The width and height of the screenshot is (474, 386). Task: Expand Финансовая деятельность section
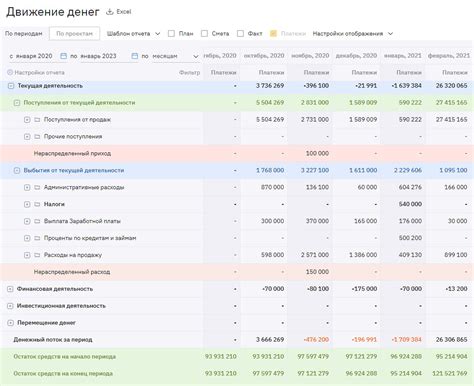click(x=10, y=289)
